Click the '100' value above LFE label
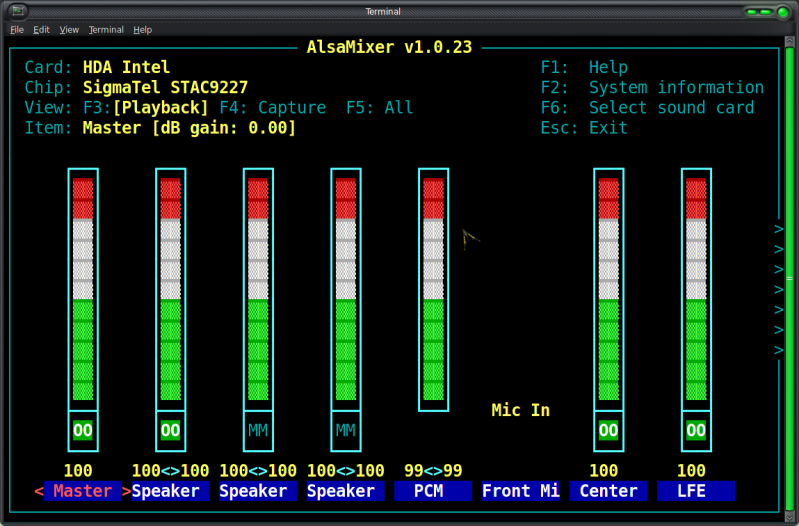Viewport: 799px width, 526px height. [x=691, y=470]
